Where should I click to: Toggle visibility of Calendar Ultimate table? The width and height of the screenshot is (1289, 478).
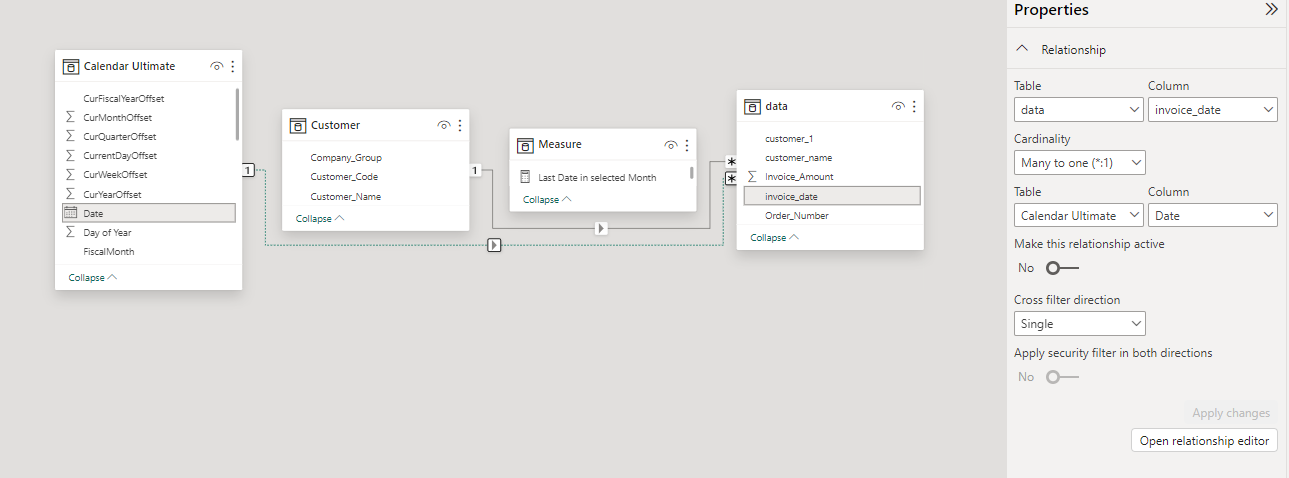tap(217, 67)
